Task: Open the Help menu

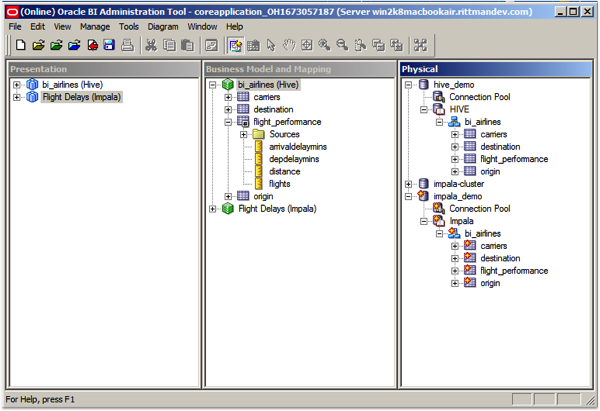Action: 234,27
